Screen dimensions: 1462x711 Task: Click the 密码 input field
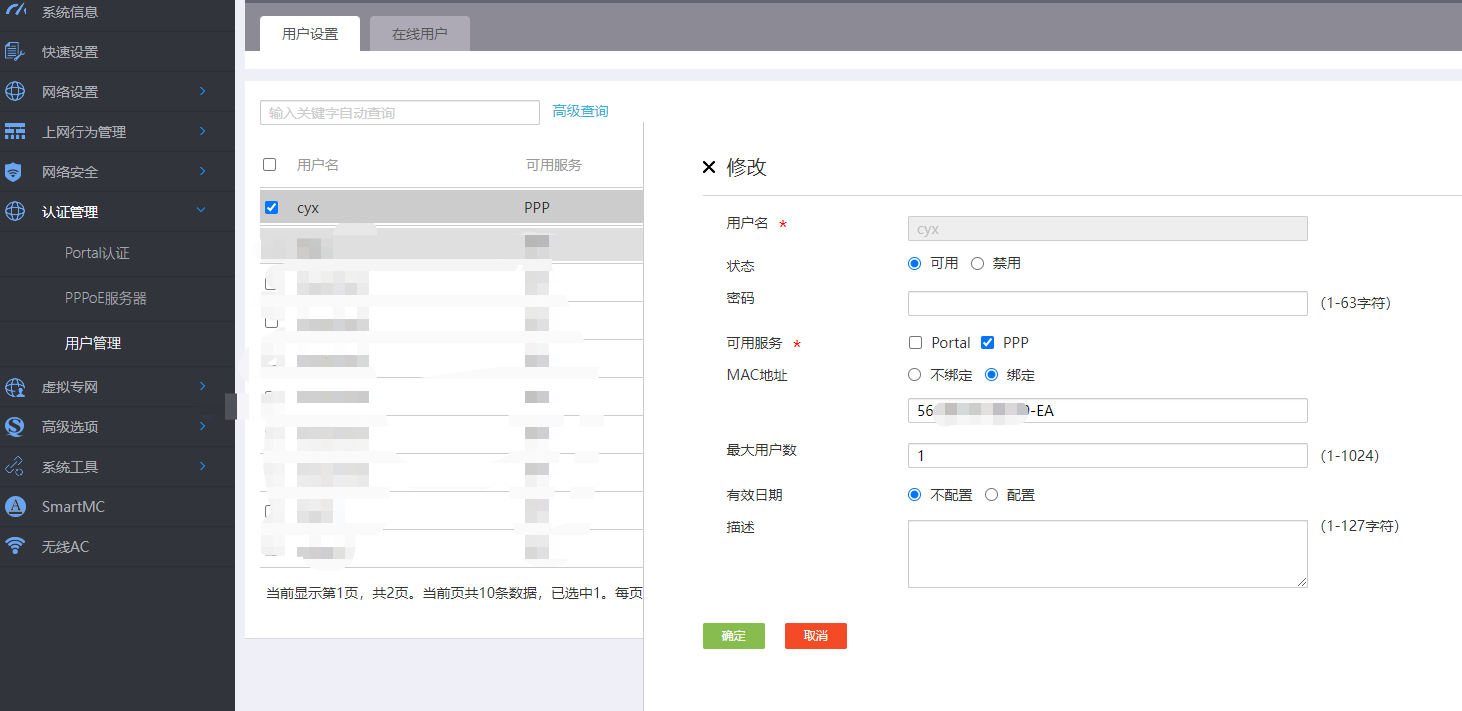1107,304
